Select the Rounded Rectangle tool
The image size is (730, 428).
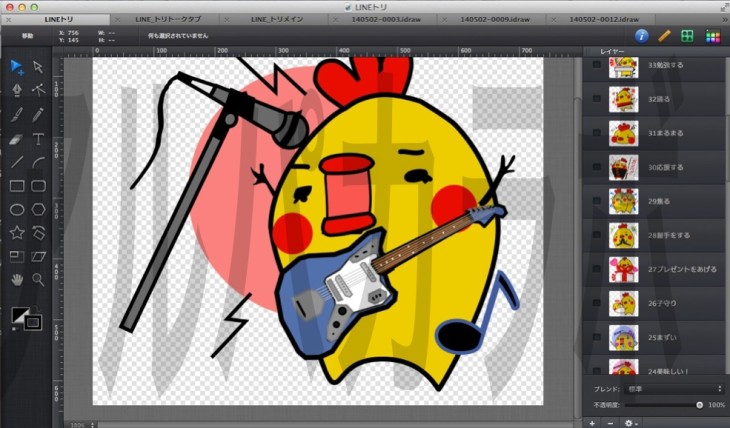pyautogui.click(x=38, y=186)
